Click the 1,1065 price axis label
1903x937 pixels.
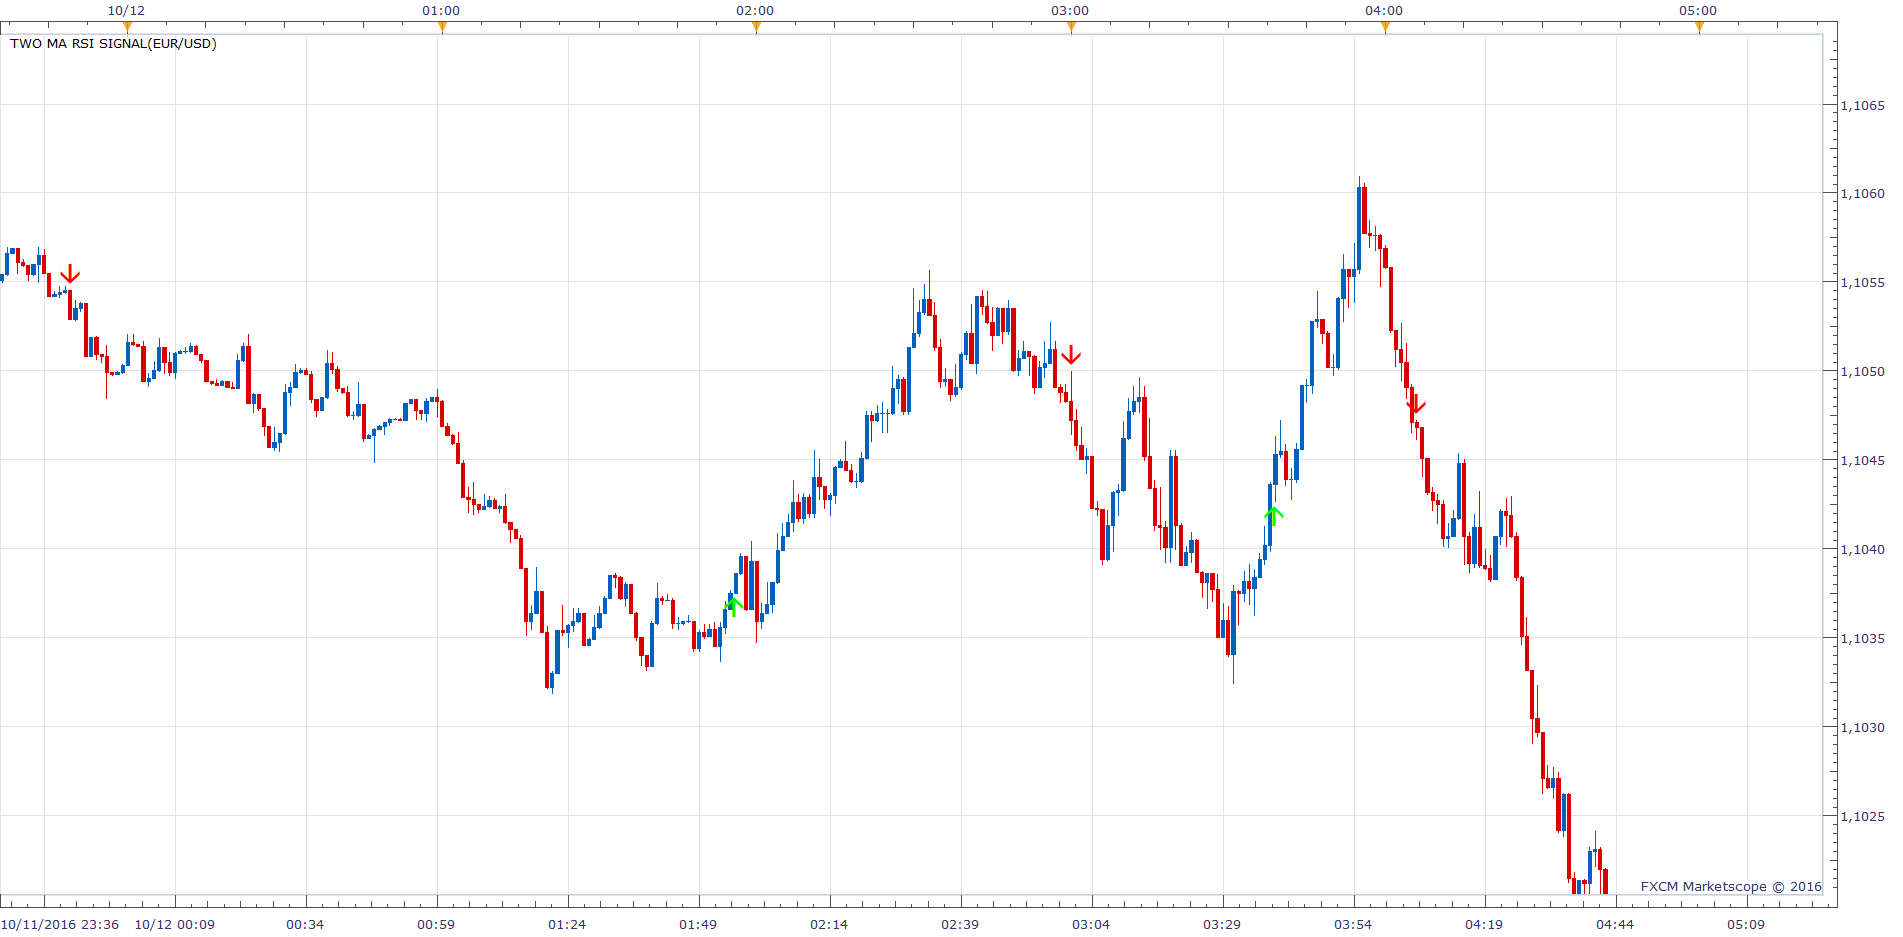[1862, 105]
